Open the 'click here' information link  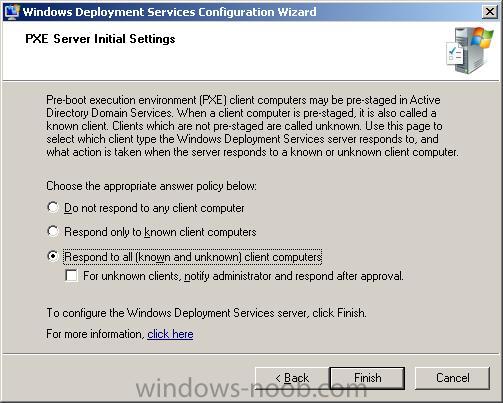(170, 334)
